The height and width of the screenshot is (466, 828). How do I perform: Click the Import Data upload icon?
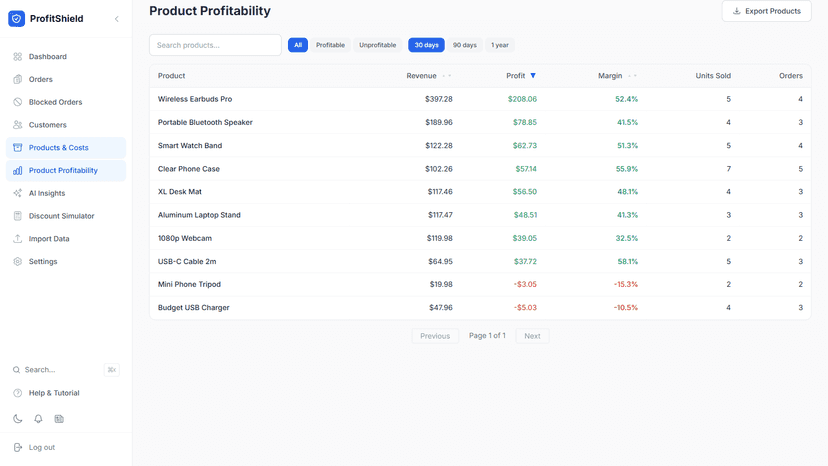17,238
